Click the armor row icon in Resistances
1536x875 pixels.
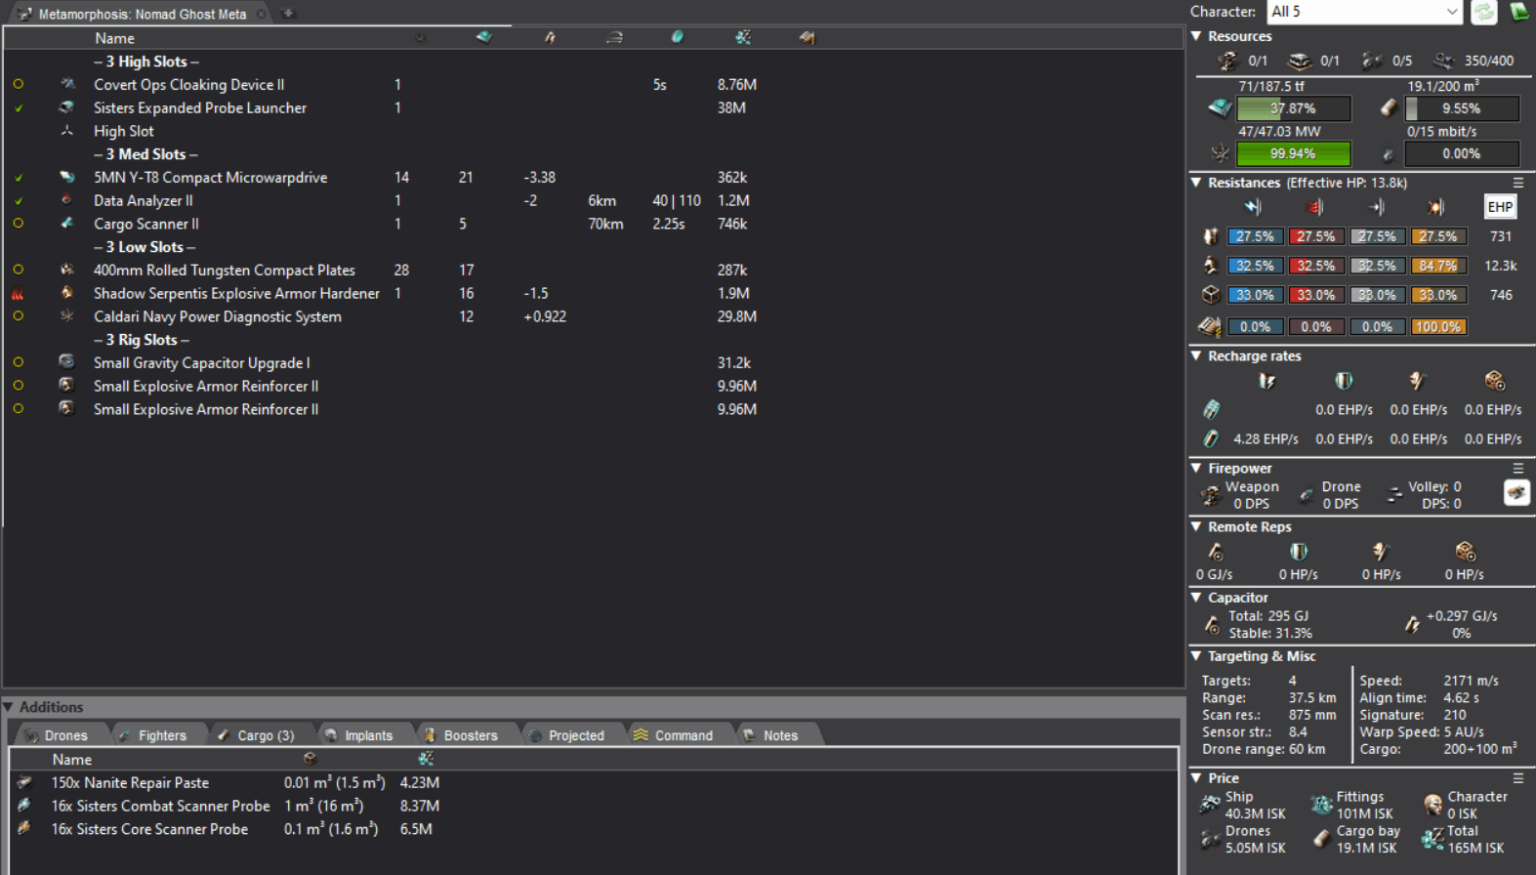[1211, 266]
